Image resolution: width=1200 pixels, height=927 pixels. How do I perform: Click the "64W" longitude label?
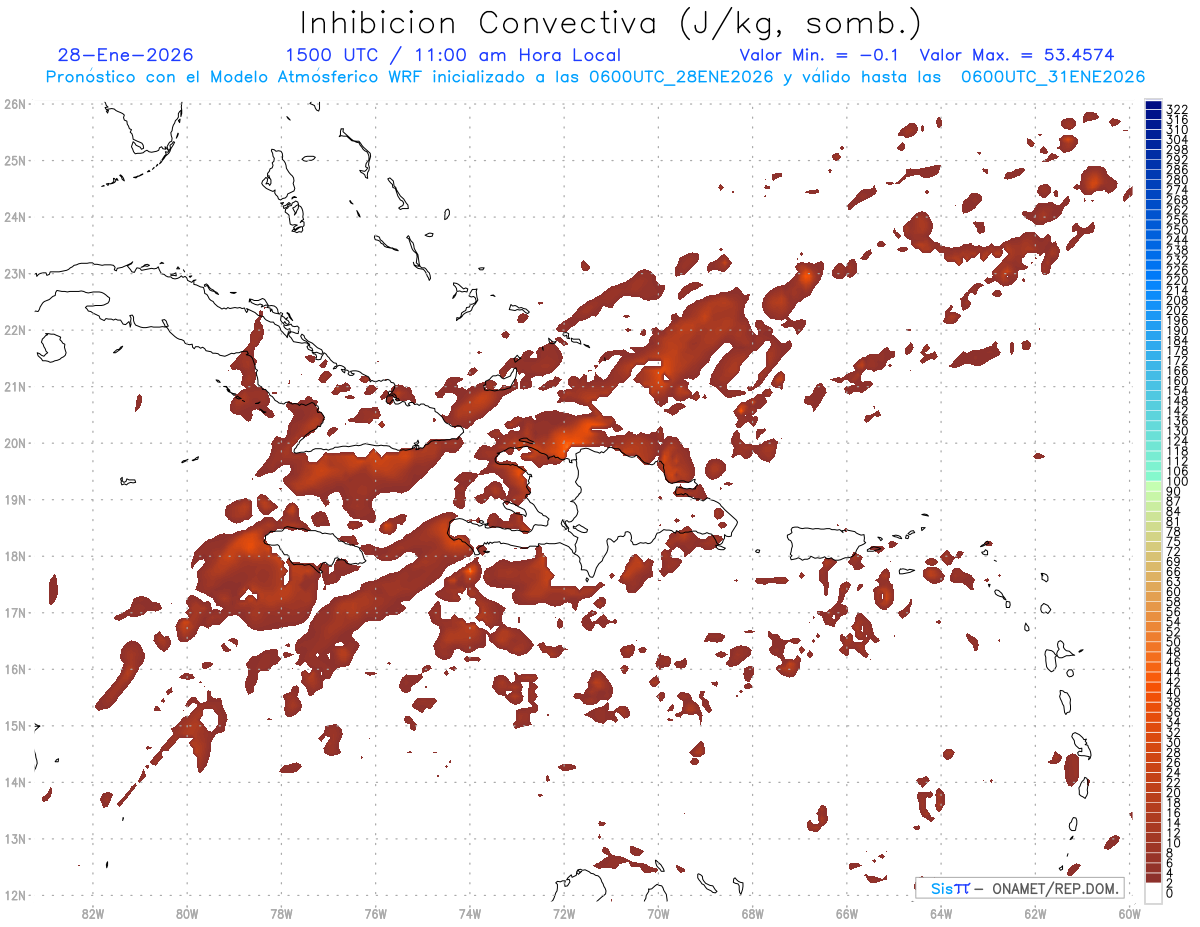[941, 913]
